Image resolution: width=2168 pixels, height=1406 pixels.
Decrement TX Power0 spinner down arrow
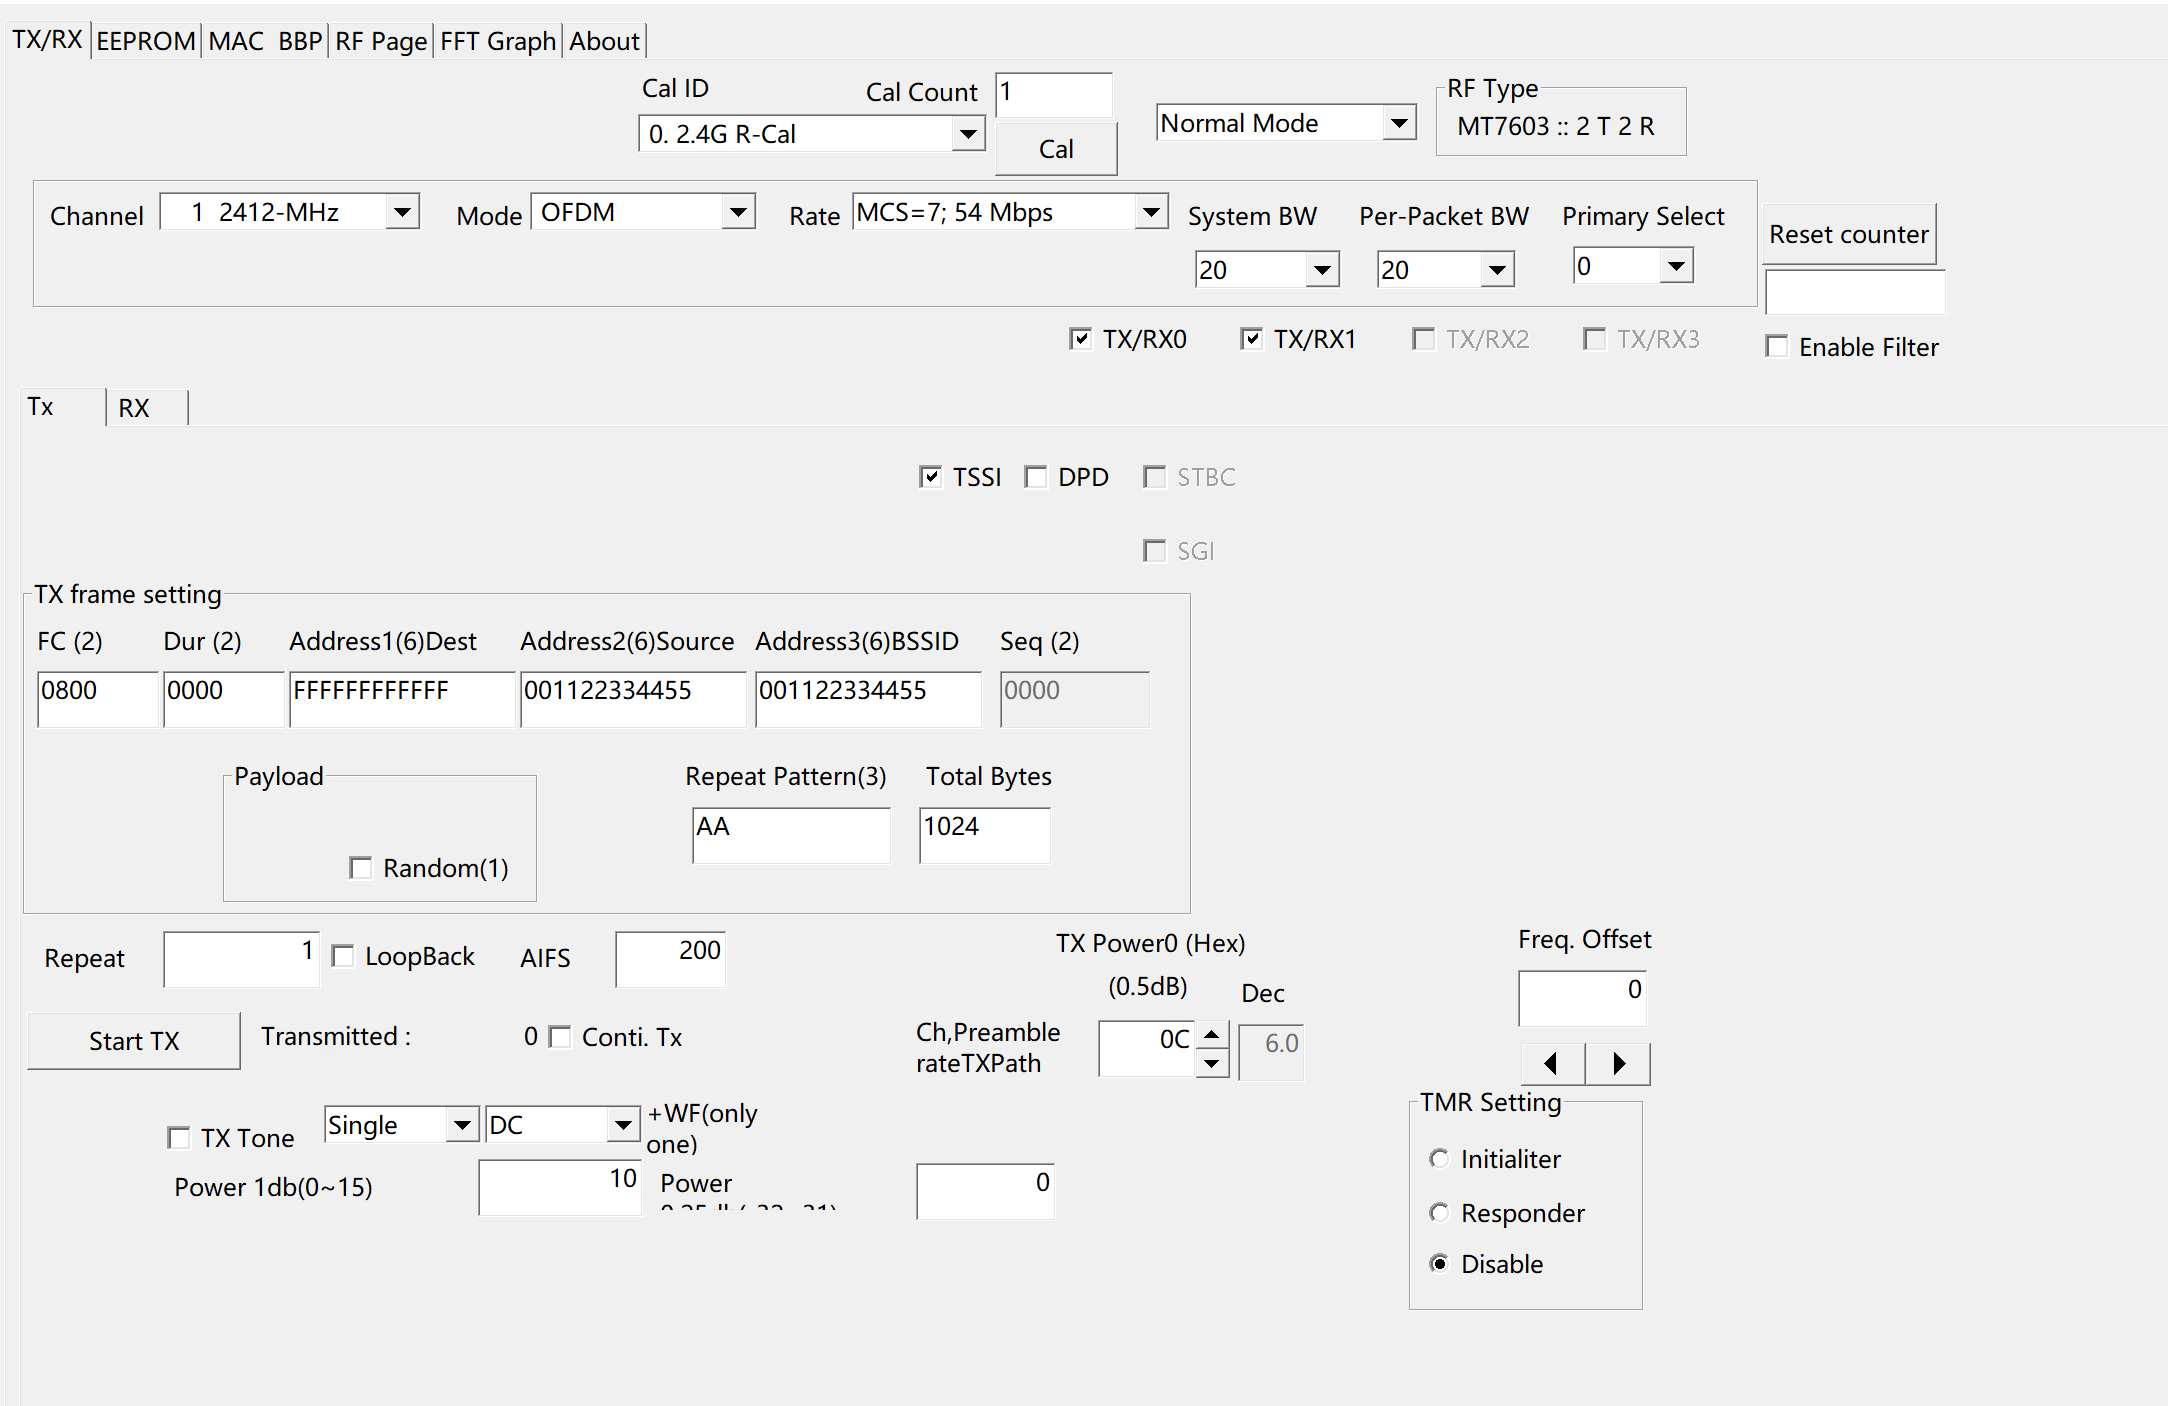tap(1212, 1063)
